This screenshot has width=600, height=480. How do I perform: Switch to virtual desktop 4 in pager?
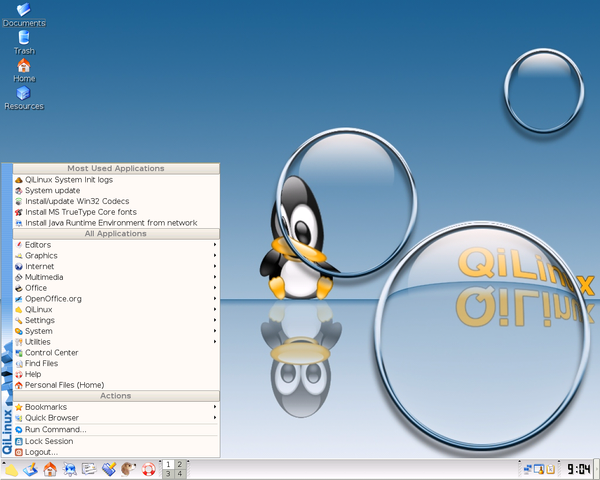coord(180,474)
